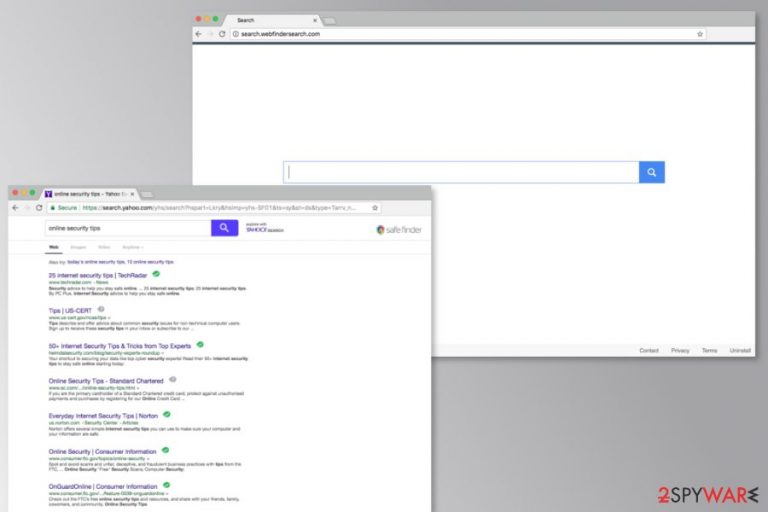Click '10 online security tips' suggestion
This screenshot has height=512, width=768.
pos(150,262)
